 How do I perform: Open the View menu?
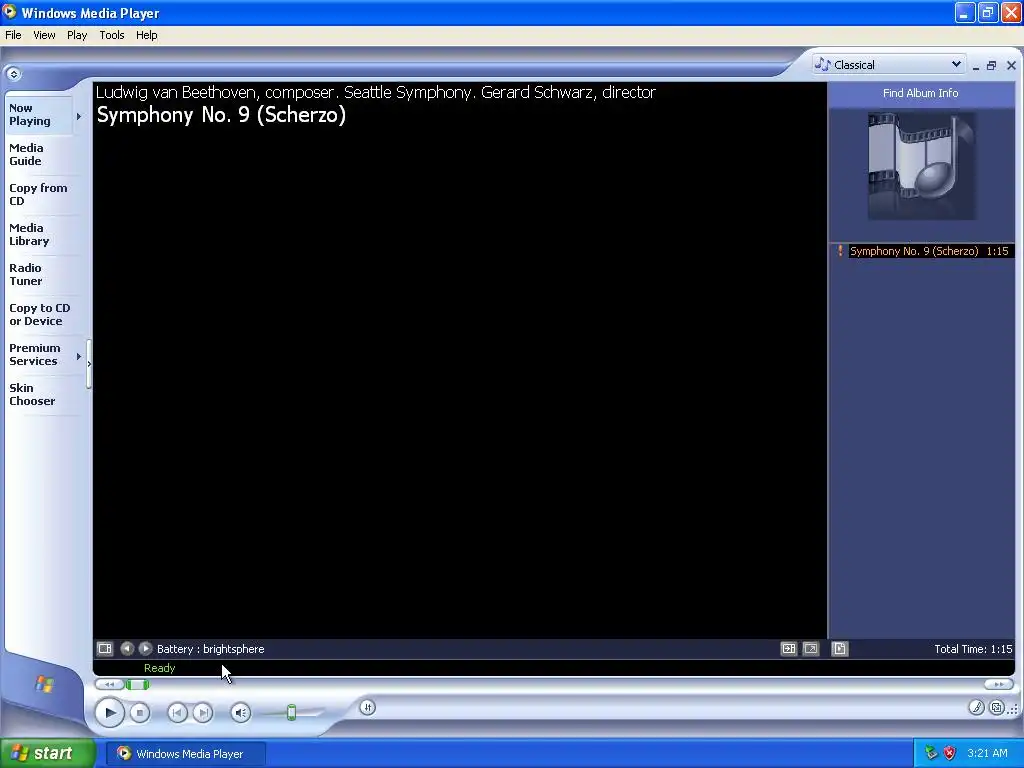(x=44, y=35)
